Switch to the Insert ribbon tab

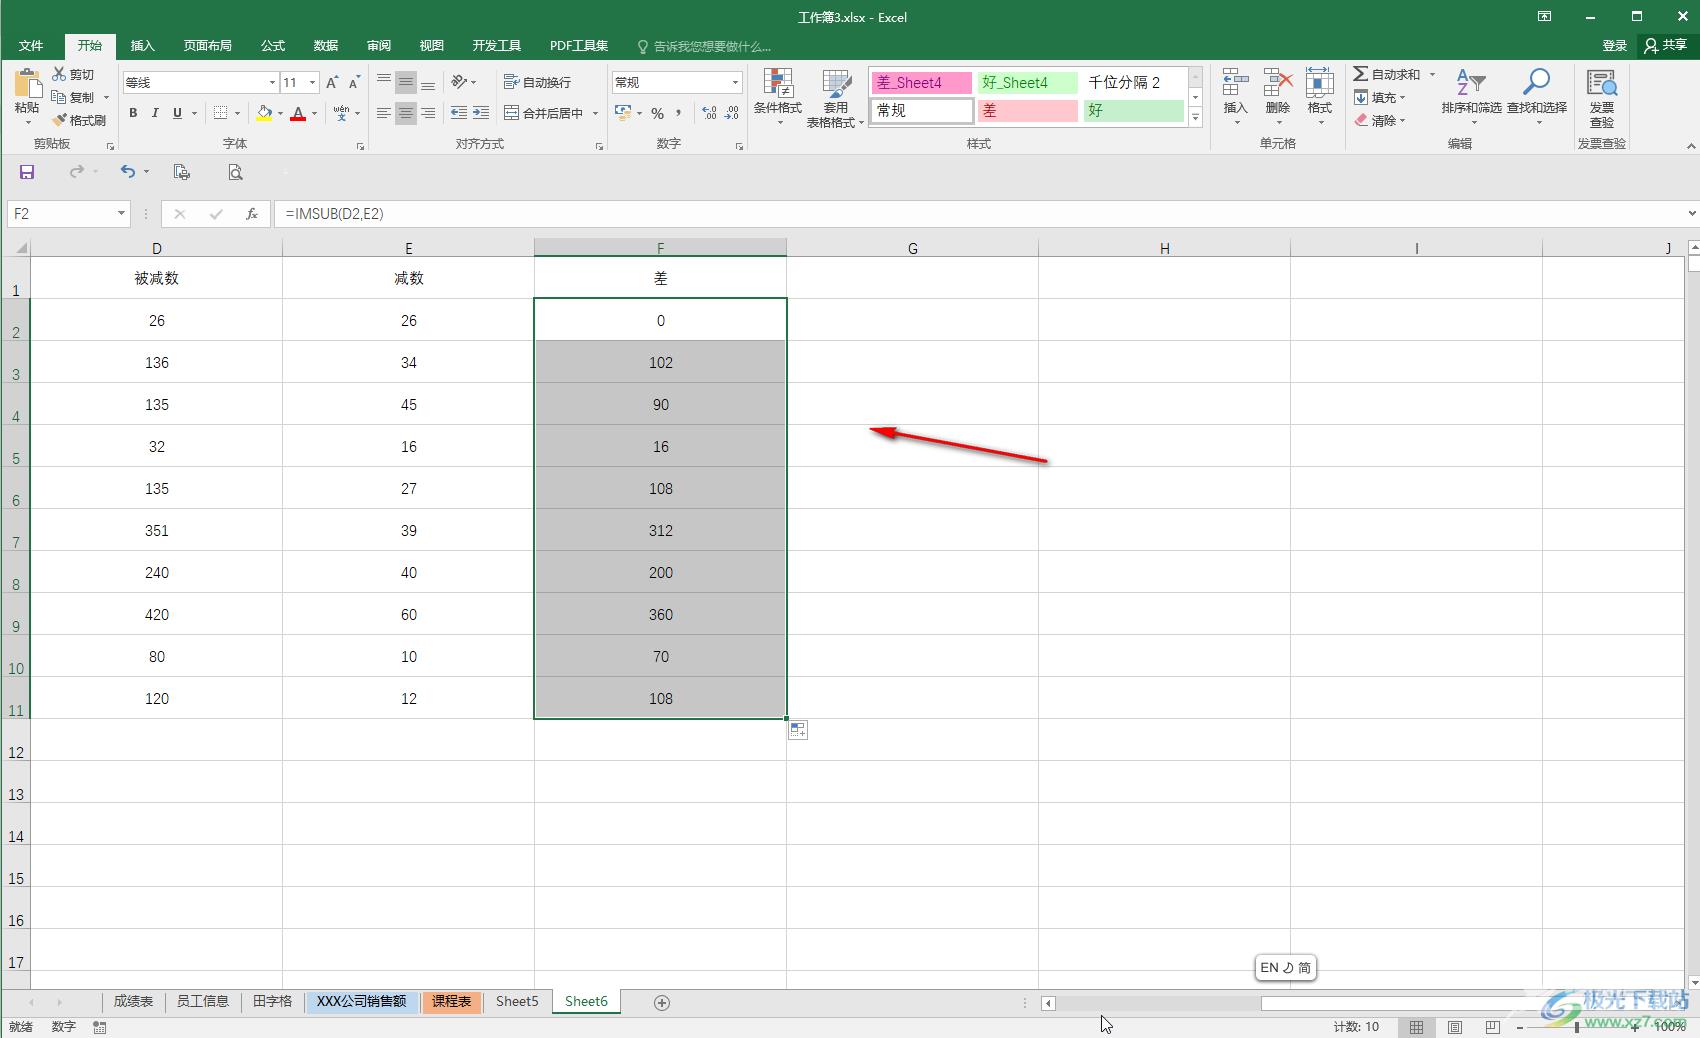[x=143, y=46]
